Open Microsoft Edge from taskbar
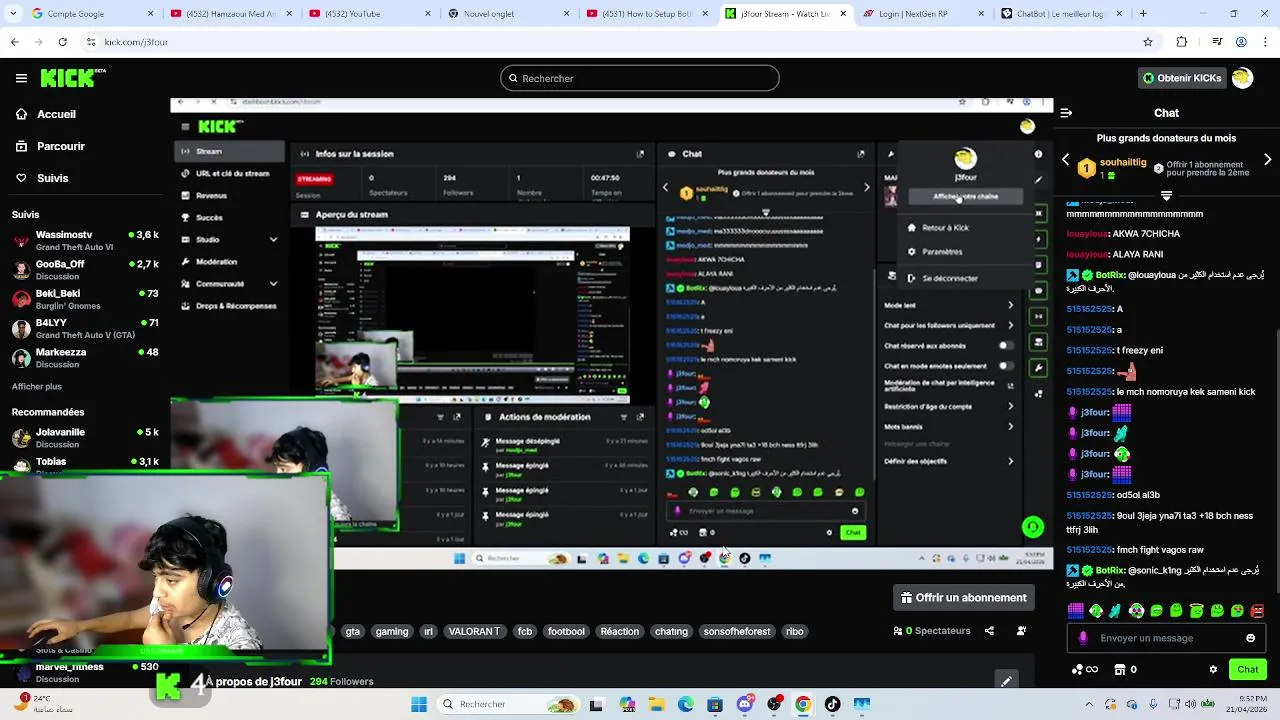The height and width of the screenshot is (720, 1280). (x=685, y=704)
